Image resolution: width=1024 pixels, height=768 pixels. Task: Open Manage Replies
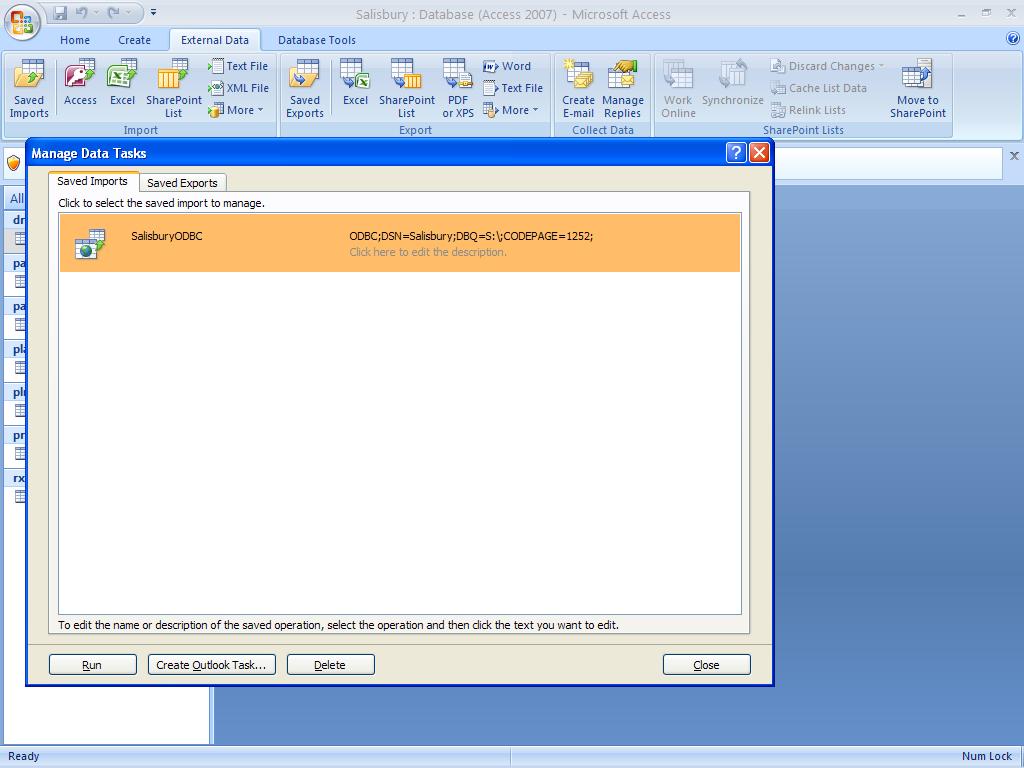click(622, 89)
